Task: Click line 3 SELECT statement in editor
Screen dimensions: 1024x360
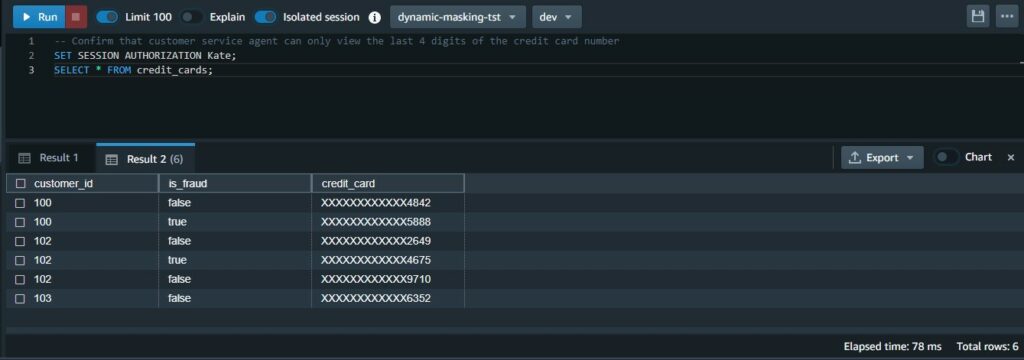Action: pyautogui.click(x=133, y=70)
